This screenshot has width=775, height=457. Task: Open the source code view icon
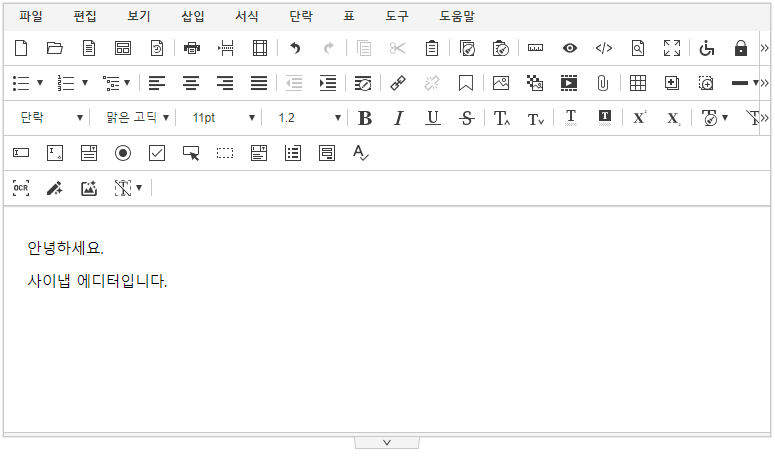(604, 48)
